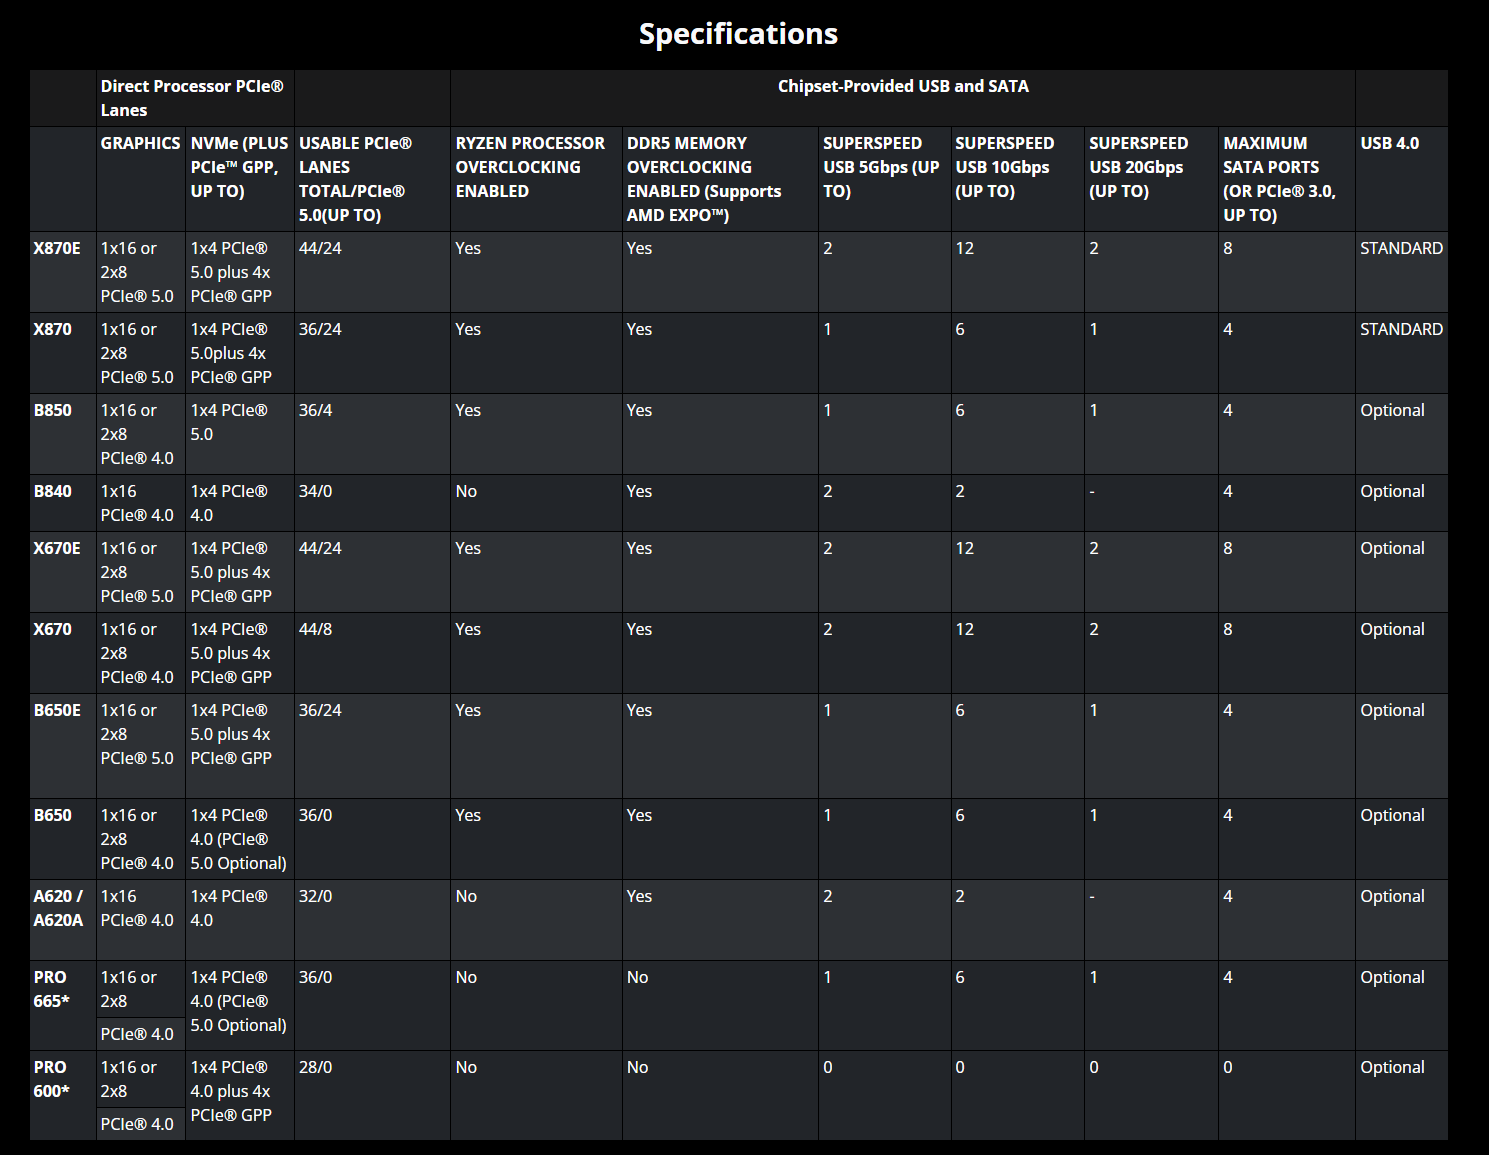Click the DDR5 MEMORY OVERCLOCKING column header
The height and width of the screenshot is (1155, 1489).
click(x=704, y=179)
